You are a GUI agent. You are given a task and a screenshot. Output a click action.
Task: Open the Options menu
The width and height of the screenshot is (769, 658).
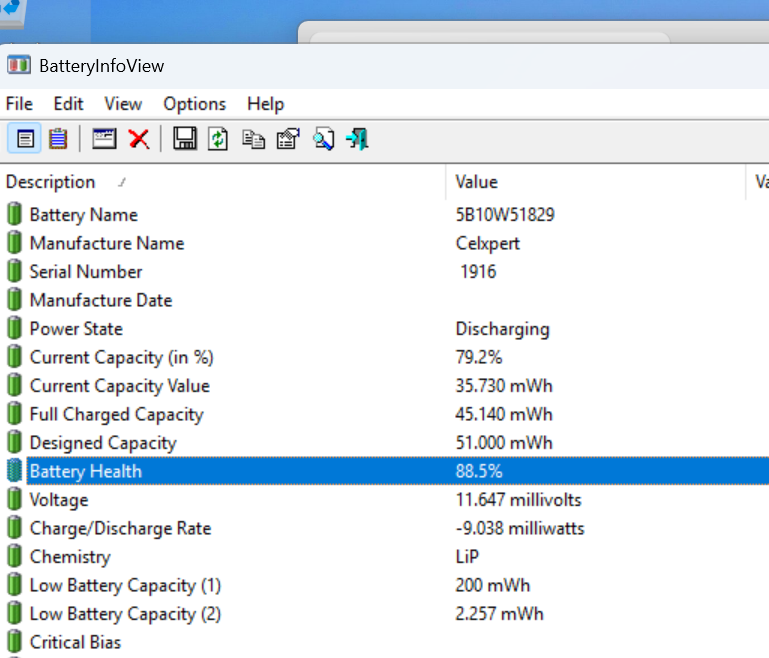(x=195, y=104)
